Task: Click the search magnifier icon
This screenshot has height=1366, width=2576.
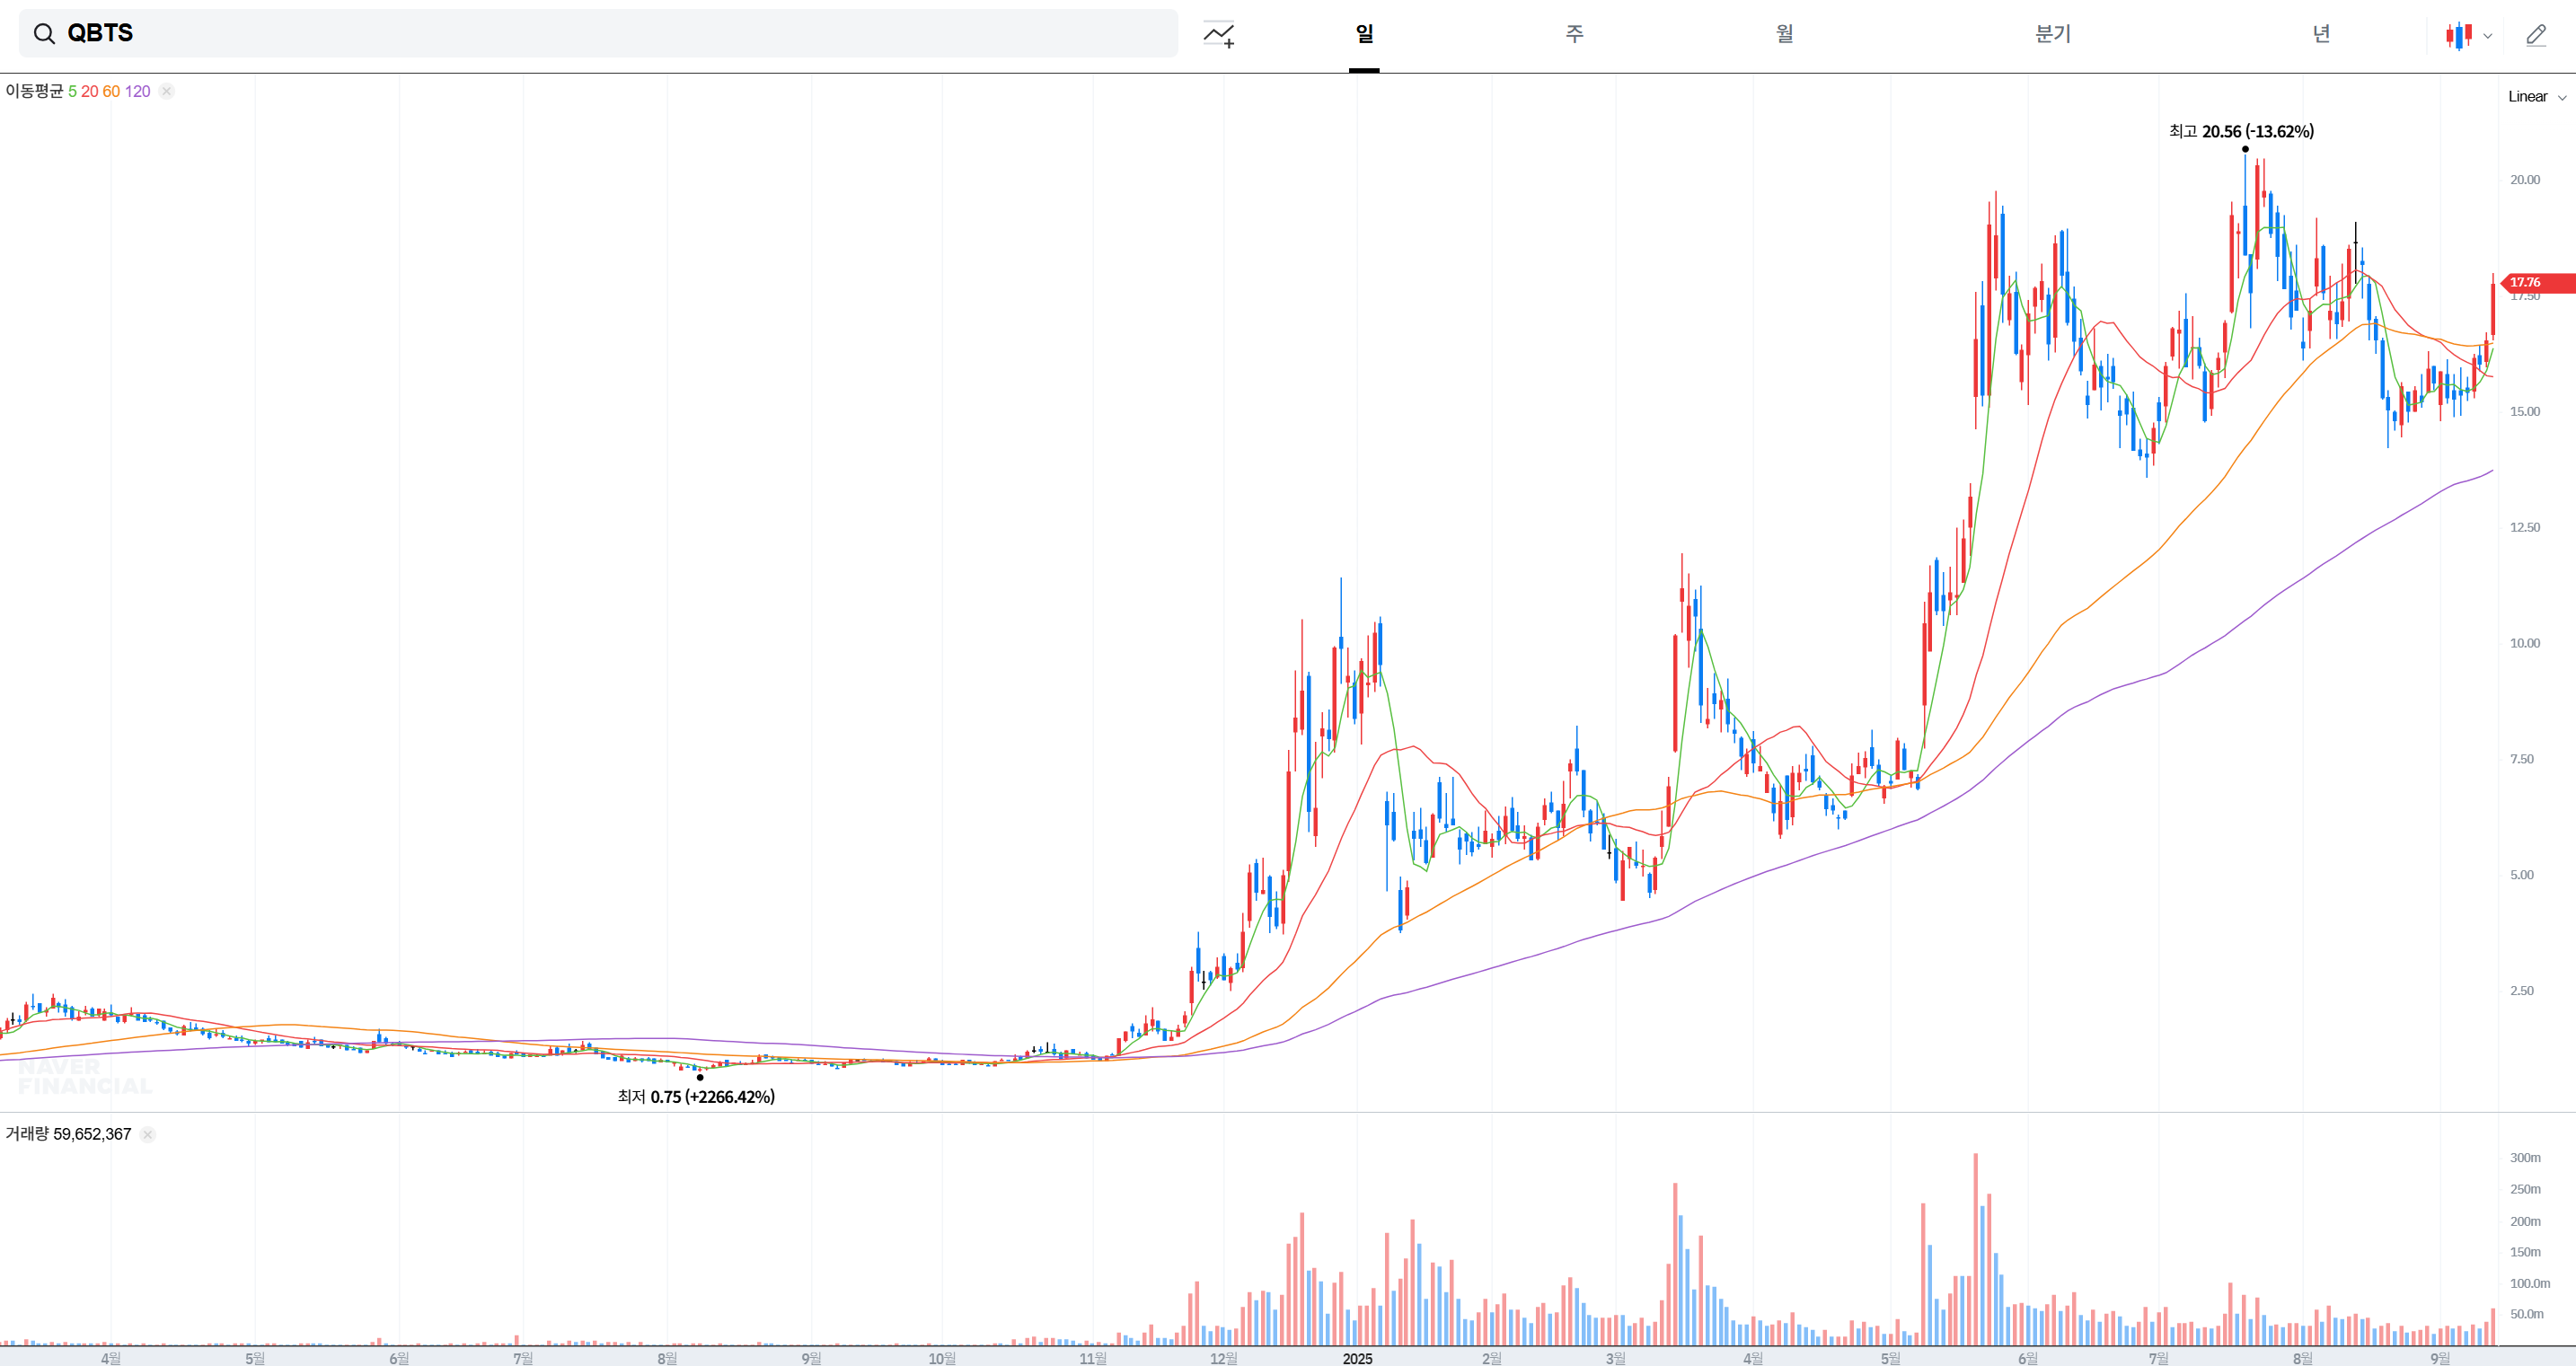Action: [44, 34]
